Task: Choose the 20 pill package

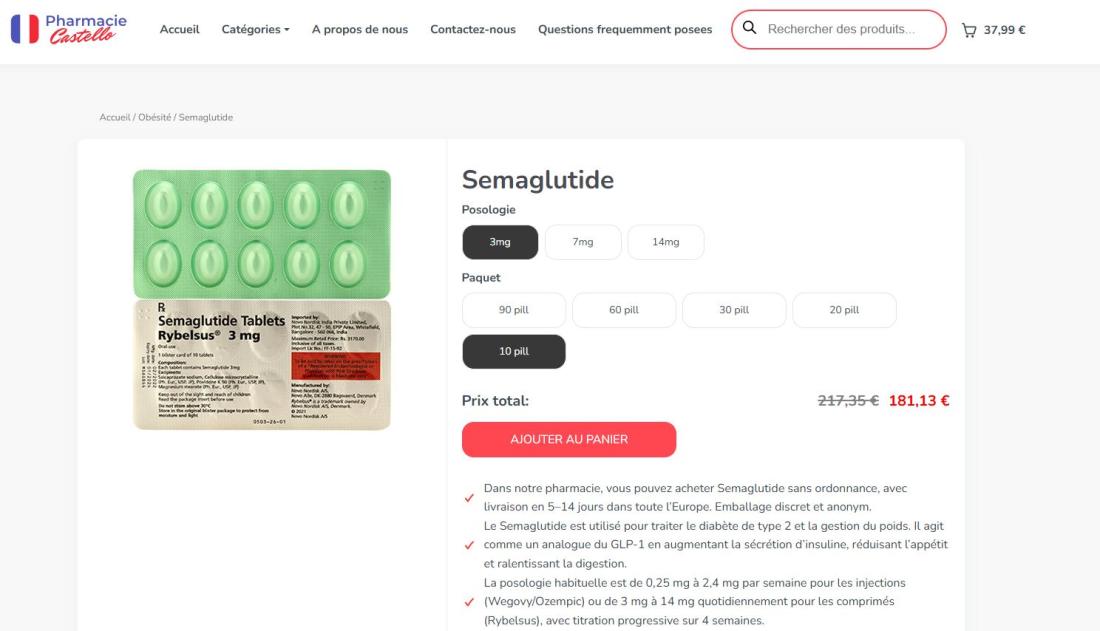Action: pyautogui.click(x=844, y=310)
